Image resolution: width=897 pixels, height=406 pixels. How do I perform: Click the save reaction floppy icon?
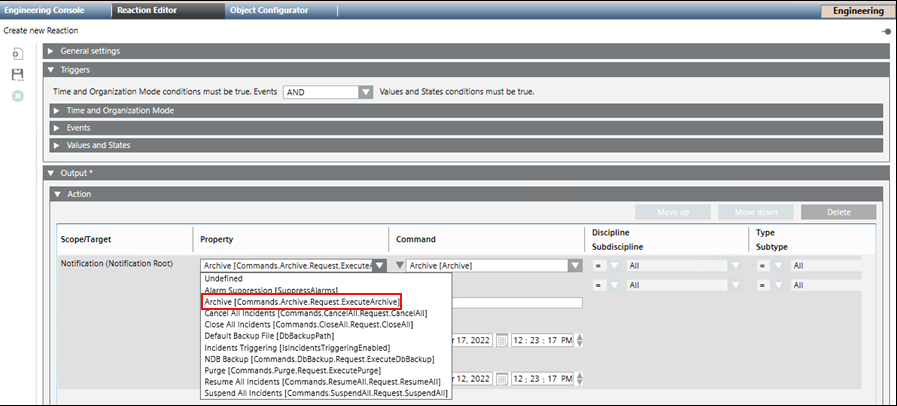17,74
